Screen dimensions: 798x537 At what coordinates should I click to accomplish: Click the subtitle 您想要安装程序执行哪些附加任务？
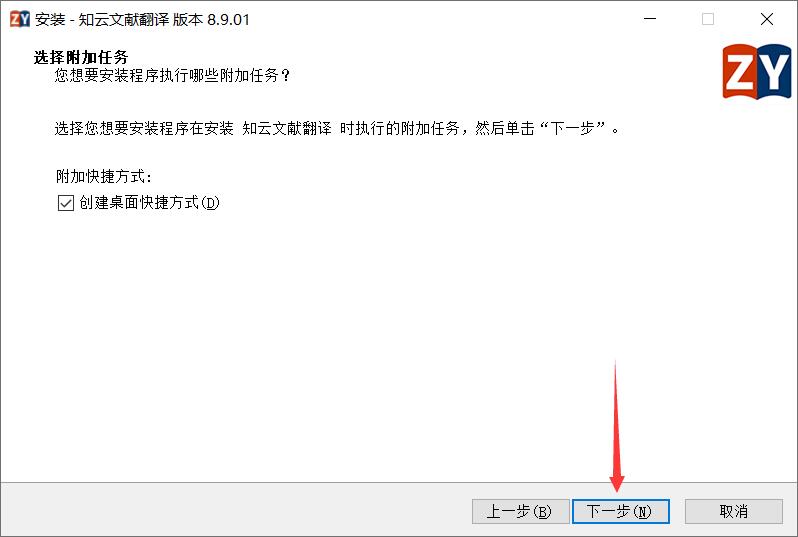click(173, 75)
